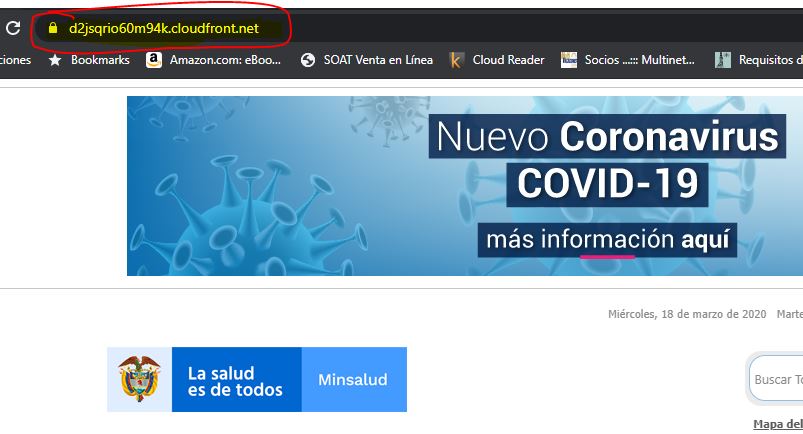The height and width of the screenshot is (434, 803).
Task: Click the padlock security icon
Action: click(53, 28)
